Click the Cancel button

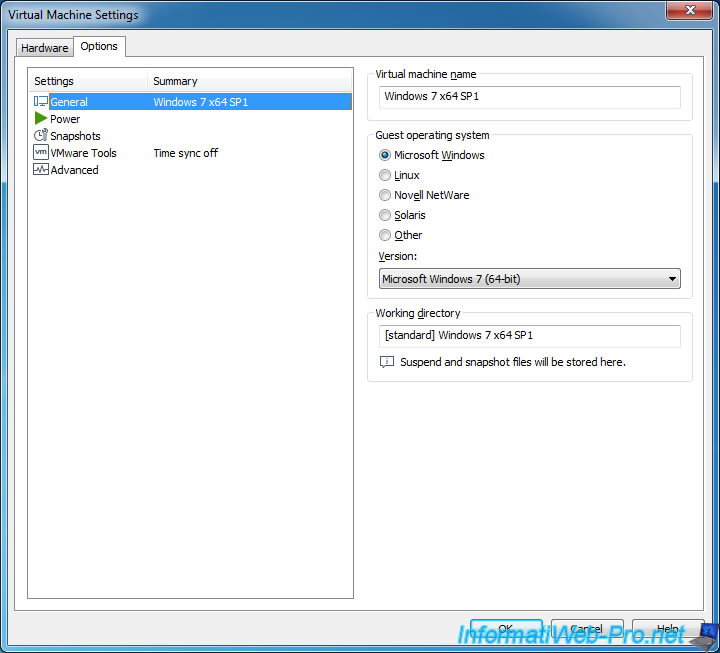point(587,629)
